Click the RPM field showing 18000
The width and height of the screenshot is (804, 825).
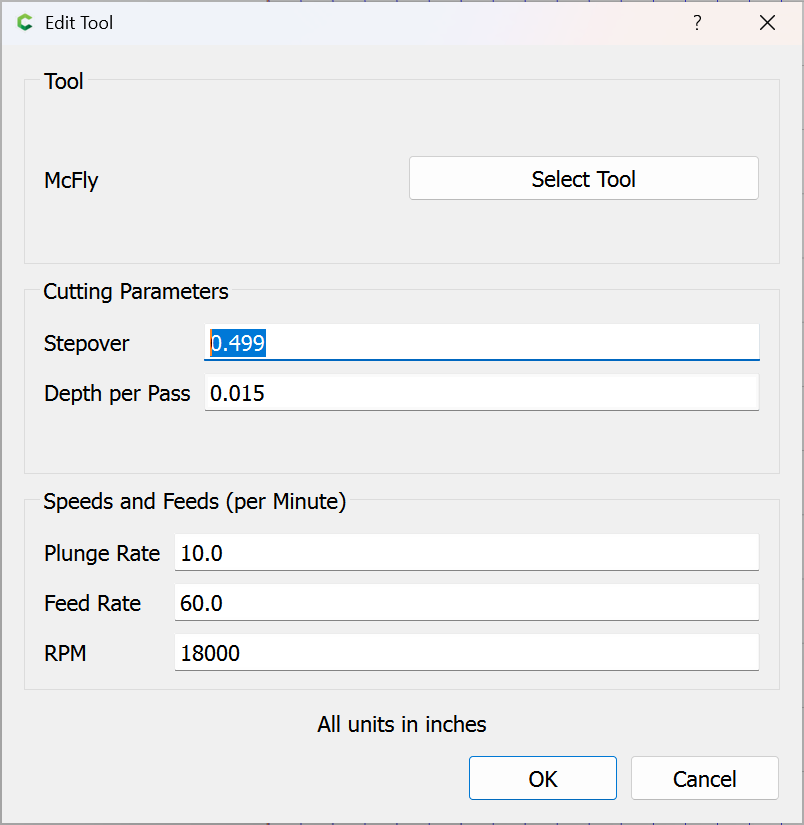click(x=465, y=653)
